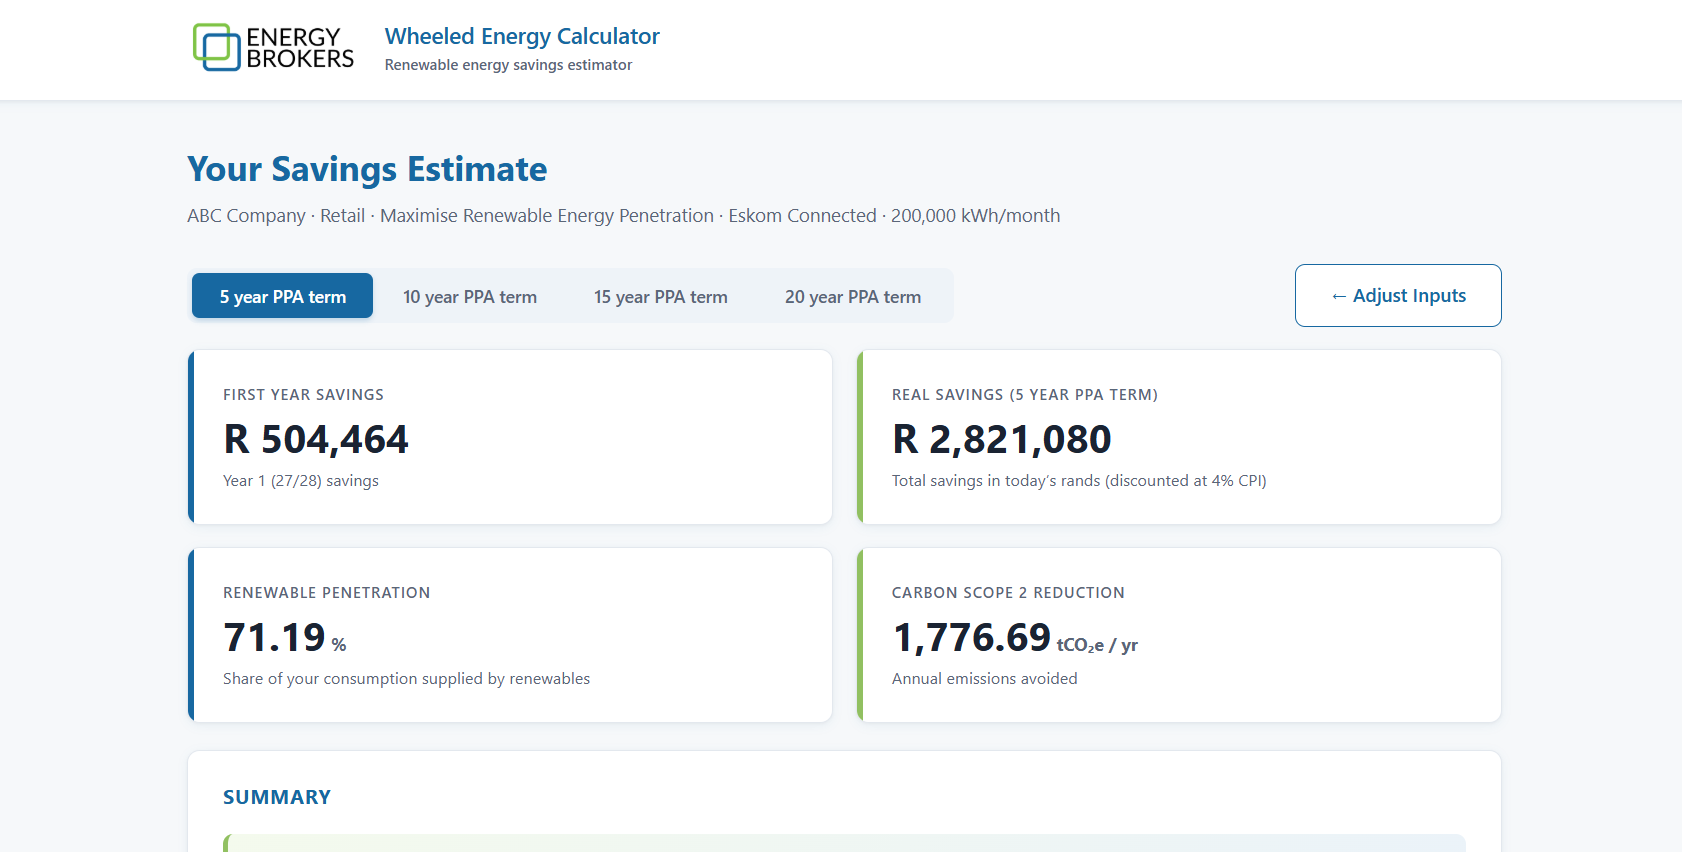Click the Renewable energy savings estimator subtitle

coord(508,65)
